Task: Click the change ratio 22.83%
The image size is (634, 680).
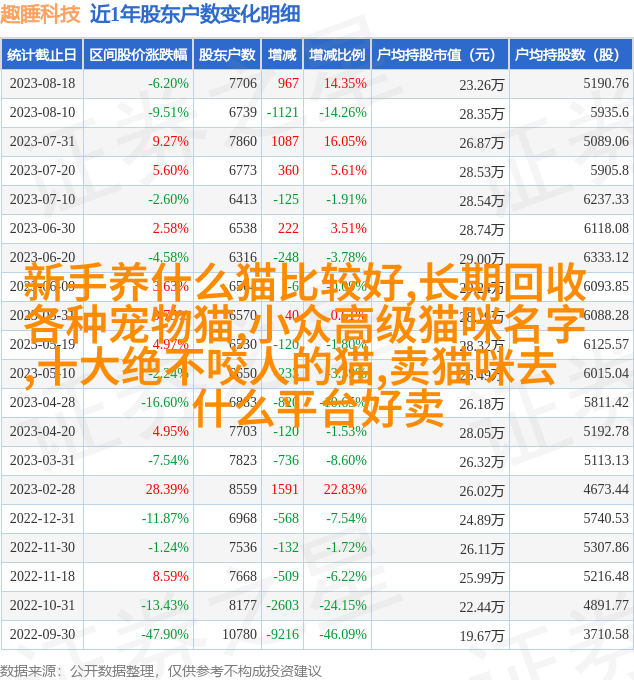Action: pos(345,490)
